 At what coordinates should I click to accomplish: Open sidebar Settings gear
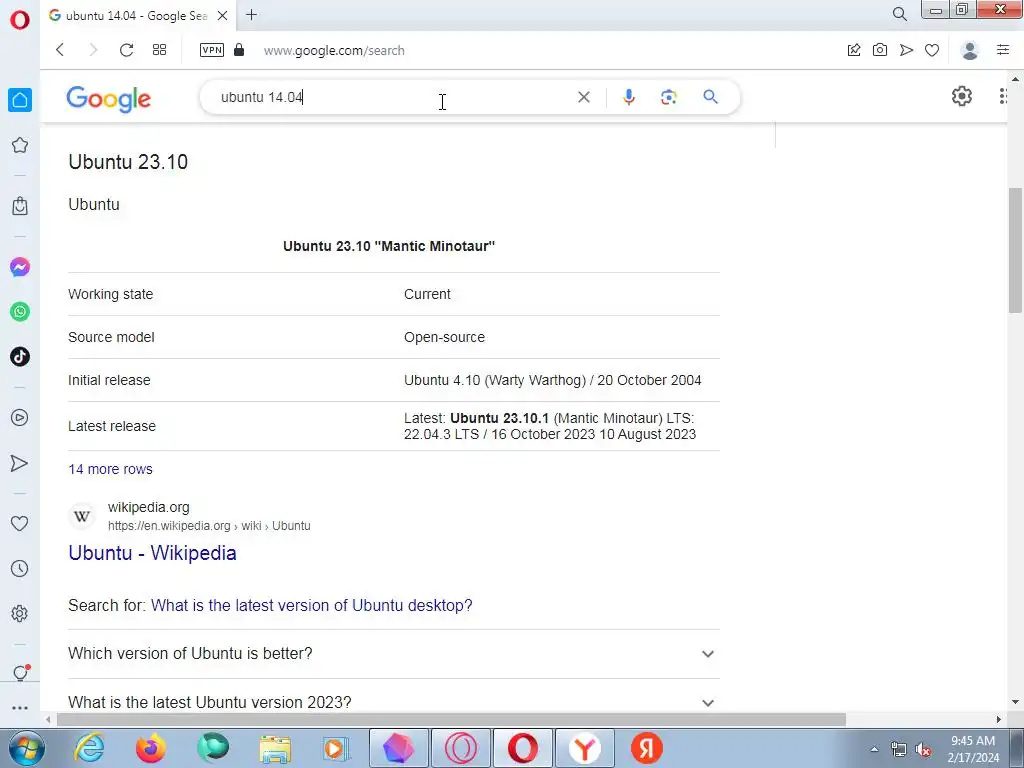20,613
